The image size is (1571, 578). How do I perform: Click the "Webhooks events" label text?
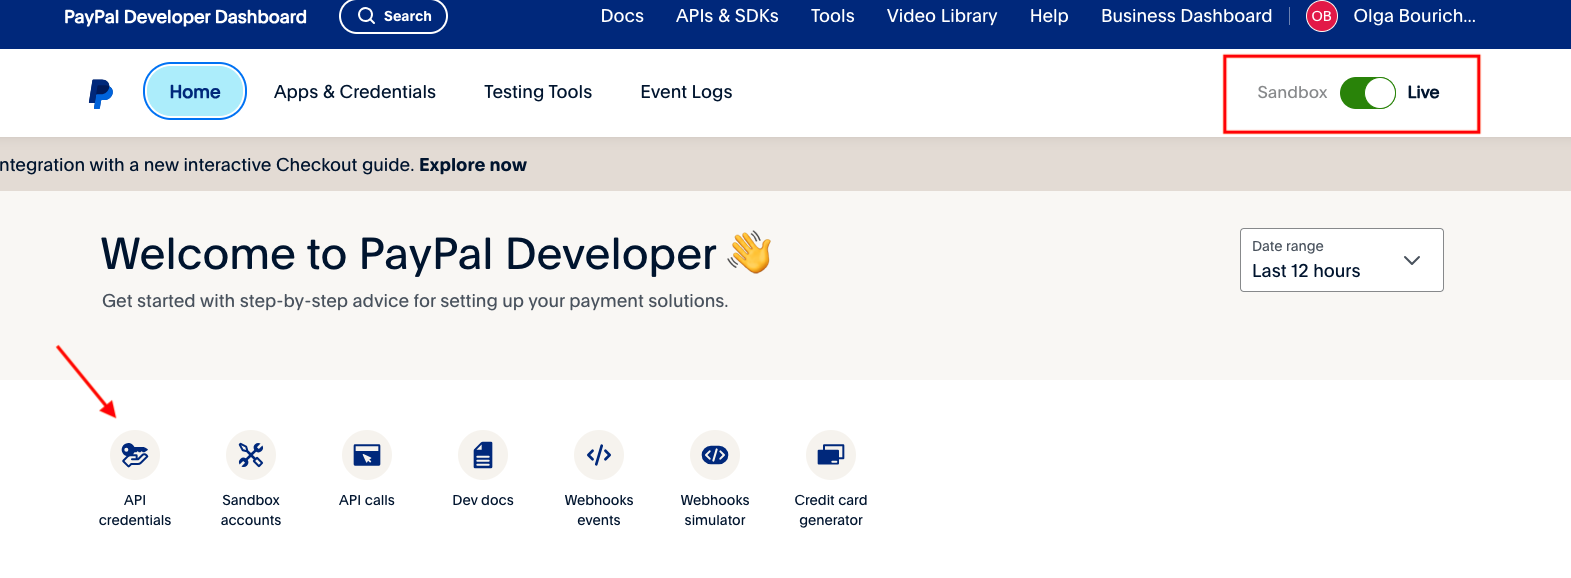pos(599,510)
